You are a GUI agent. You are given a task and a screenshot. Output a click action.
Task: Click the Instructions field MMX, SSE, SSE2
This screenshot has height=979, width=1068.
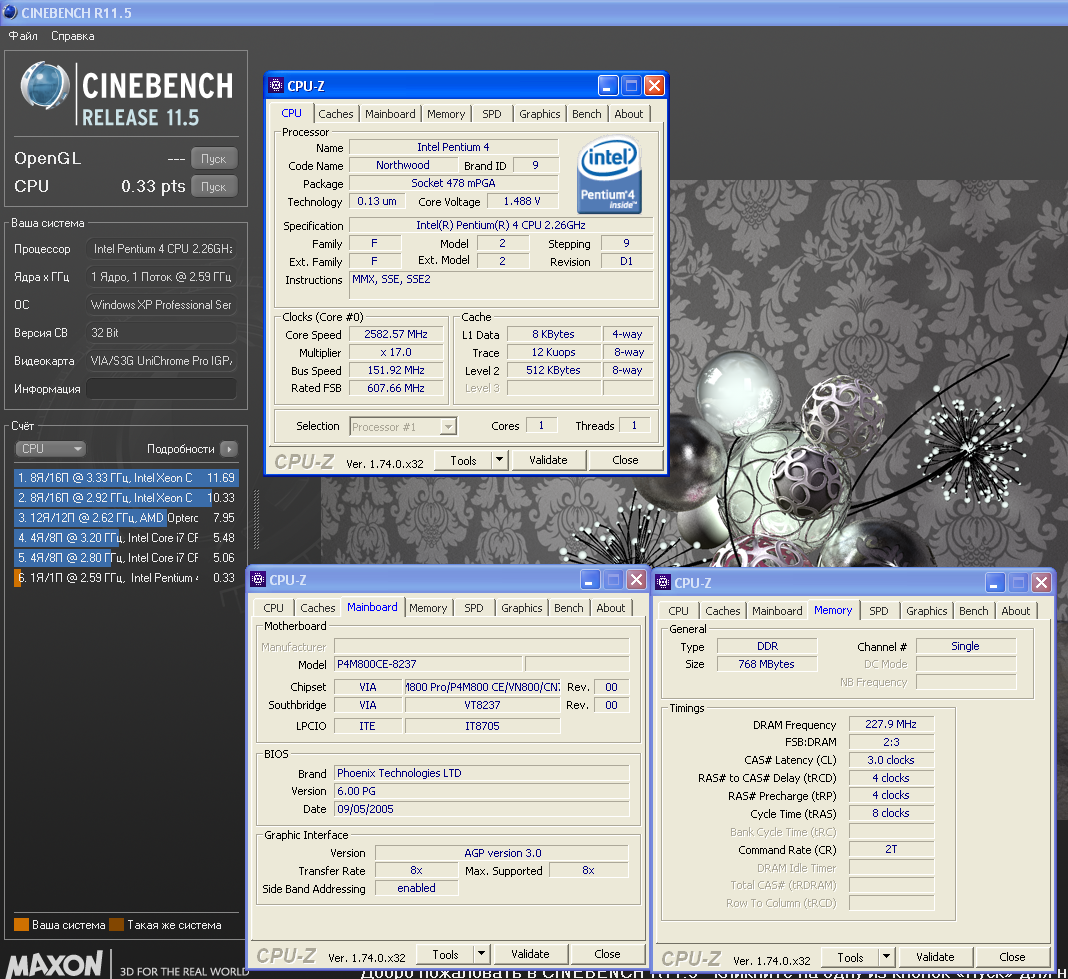pos(501,285)
